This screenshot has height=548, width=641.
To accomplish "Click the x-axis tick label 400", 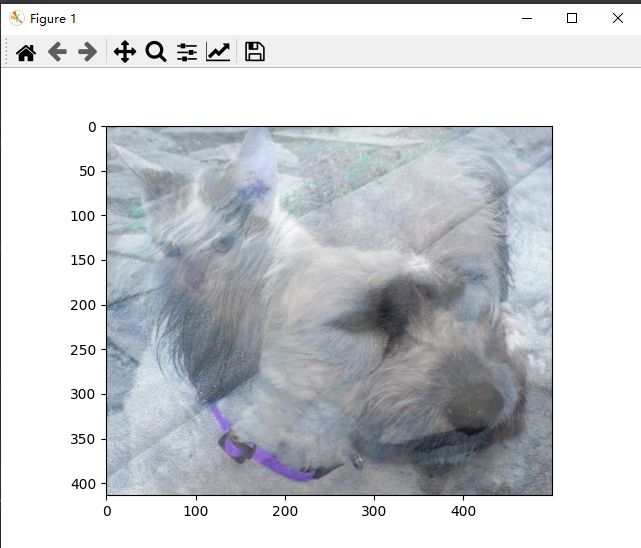I will coord(463,511).
